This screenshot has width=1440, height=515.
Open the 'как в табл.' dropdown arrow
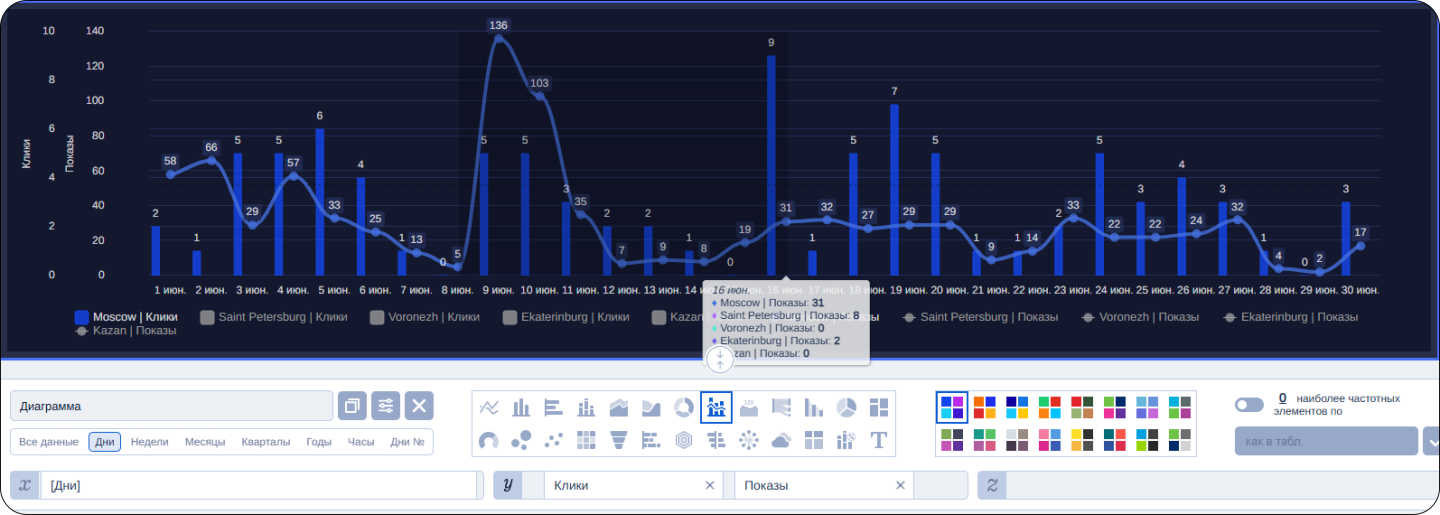[1431, 441]
